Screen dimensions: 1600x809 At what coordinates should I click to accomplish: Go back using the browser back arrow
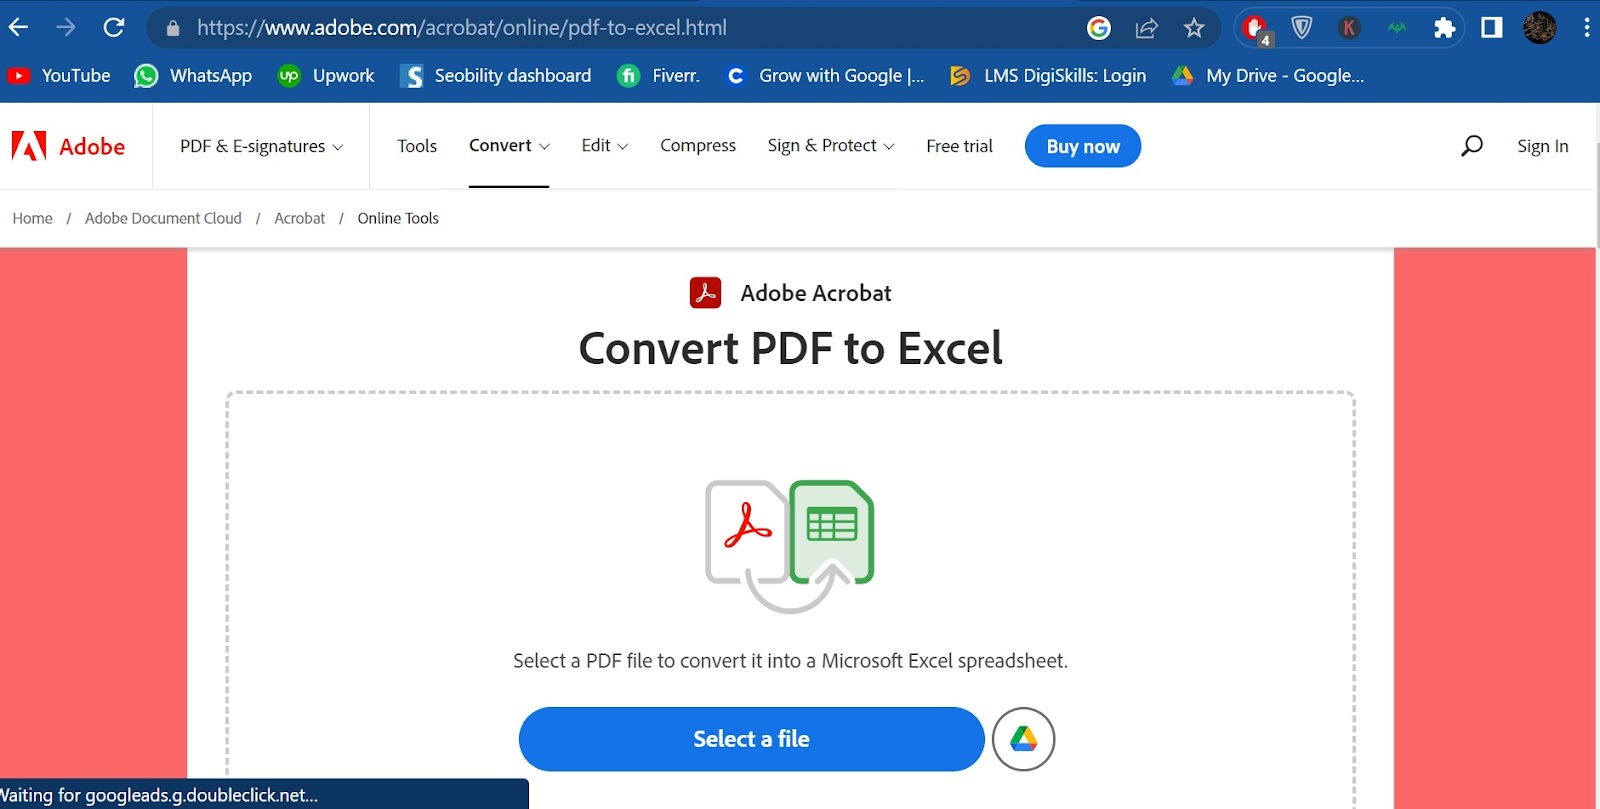(18, 28)
